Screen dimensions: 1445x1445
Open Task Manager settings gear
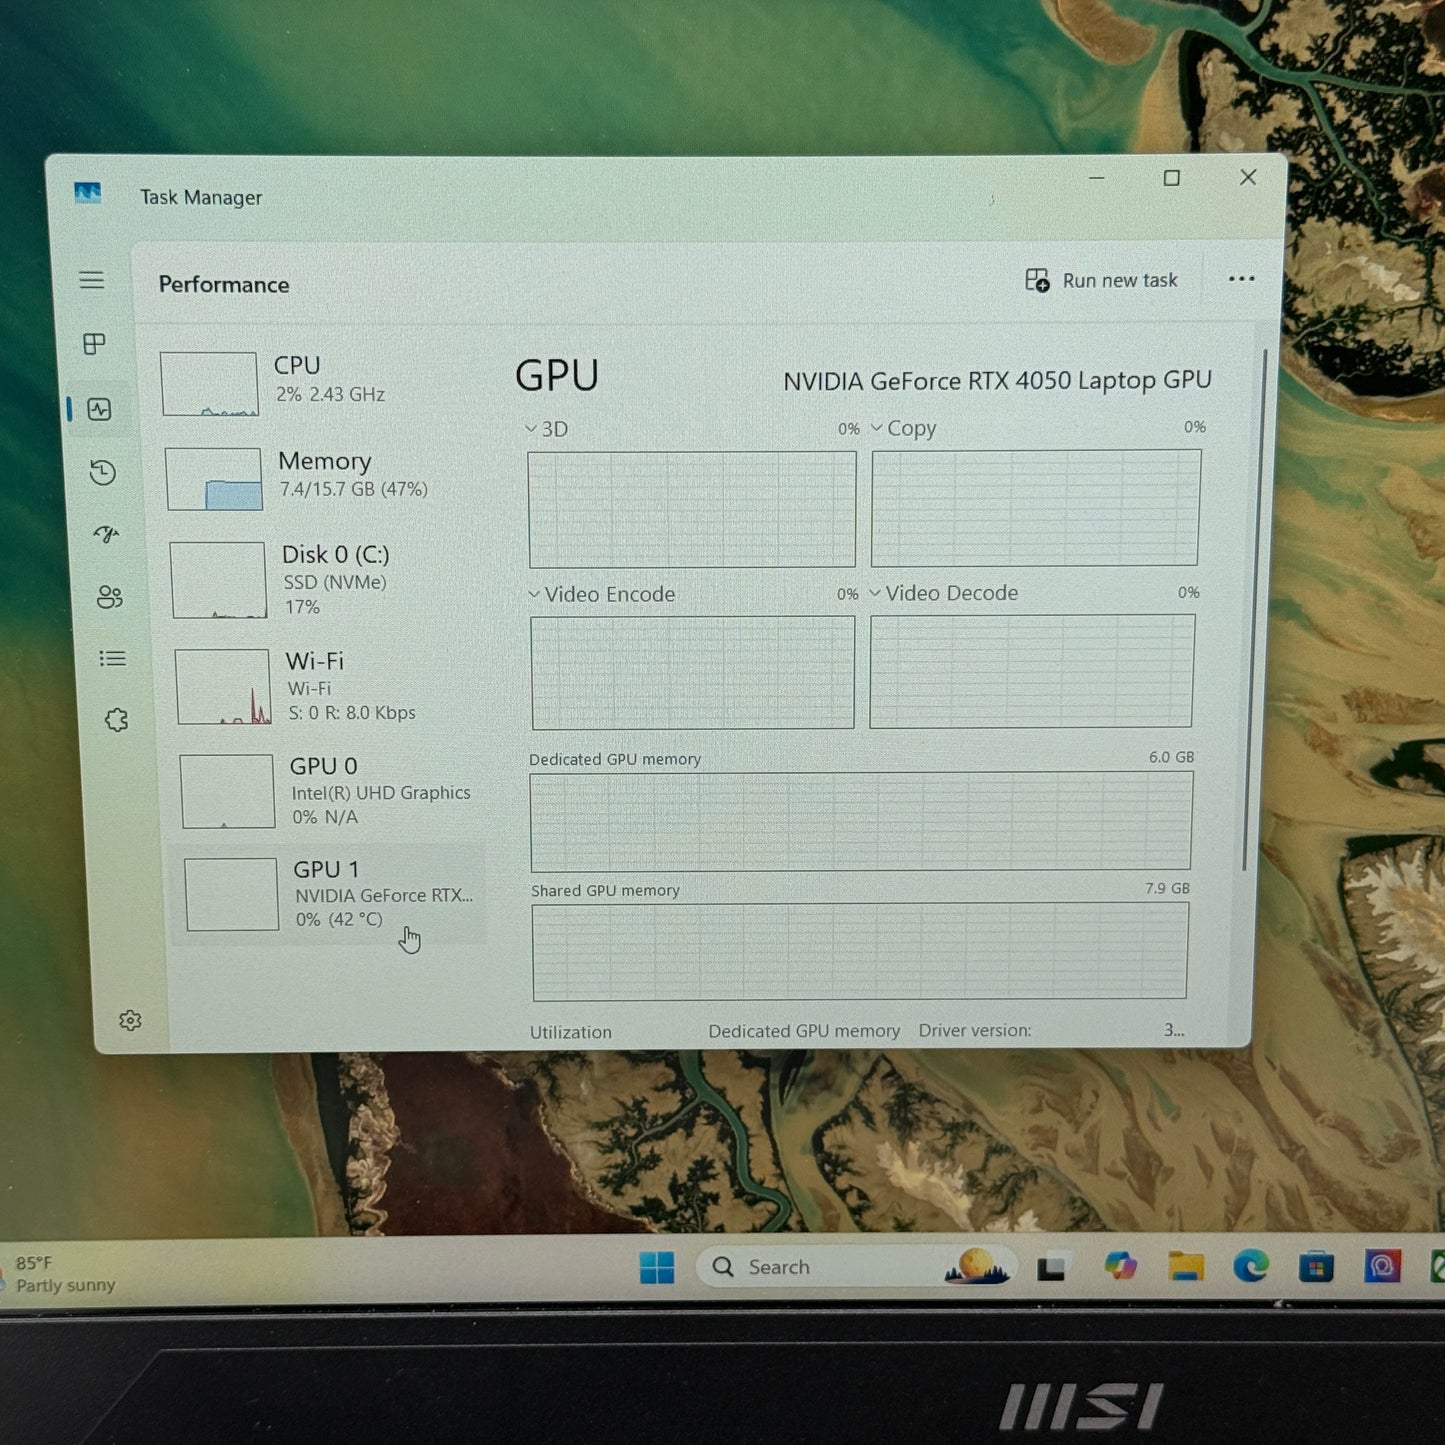pyautogui.click(x=130, y=1020)
